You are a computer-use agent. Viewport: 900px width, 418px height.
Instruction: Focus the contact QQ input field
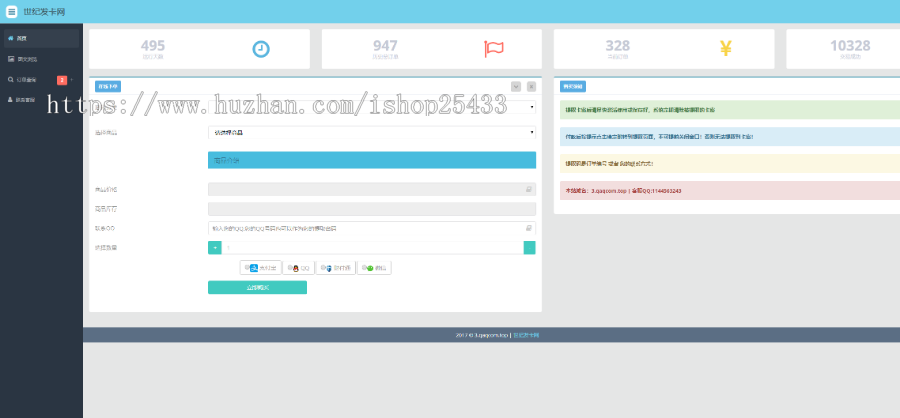tap(372, 228)
